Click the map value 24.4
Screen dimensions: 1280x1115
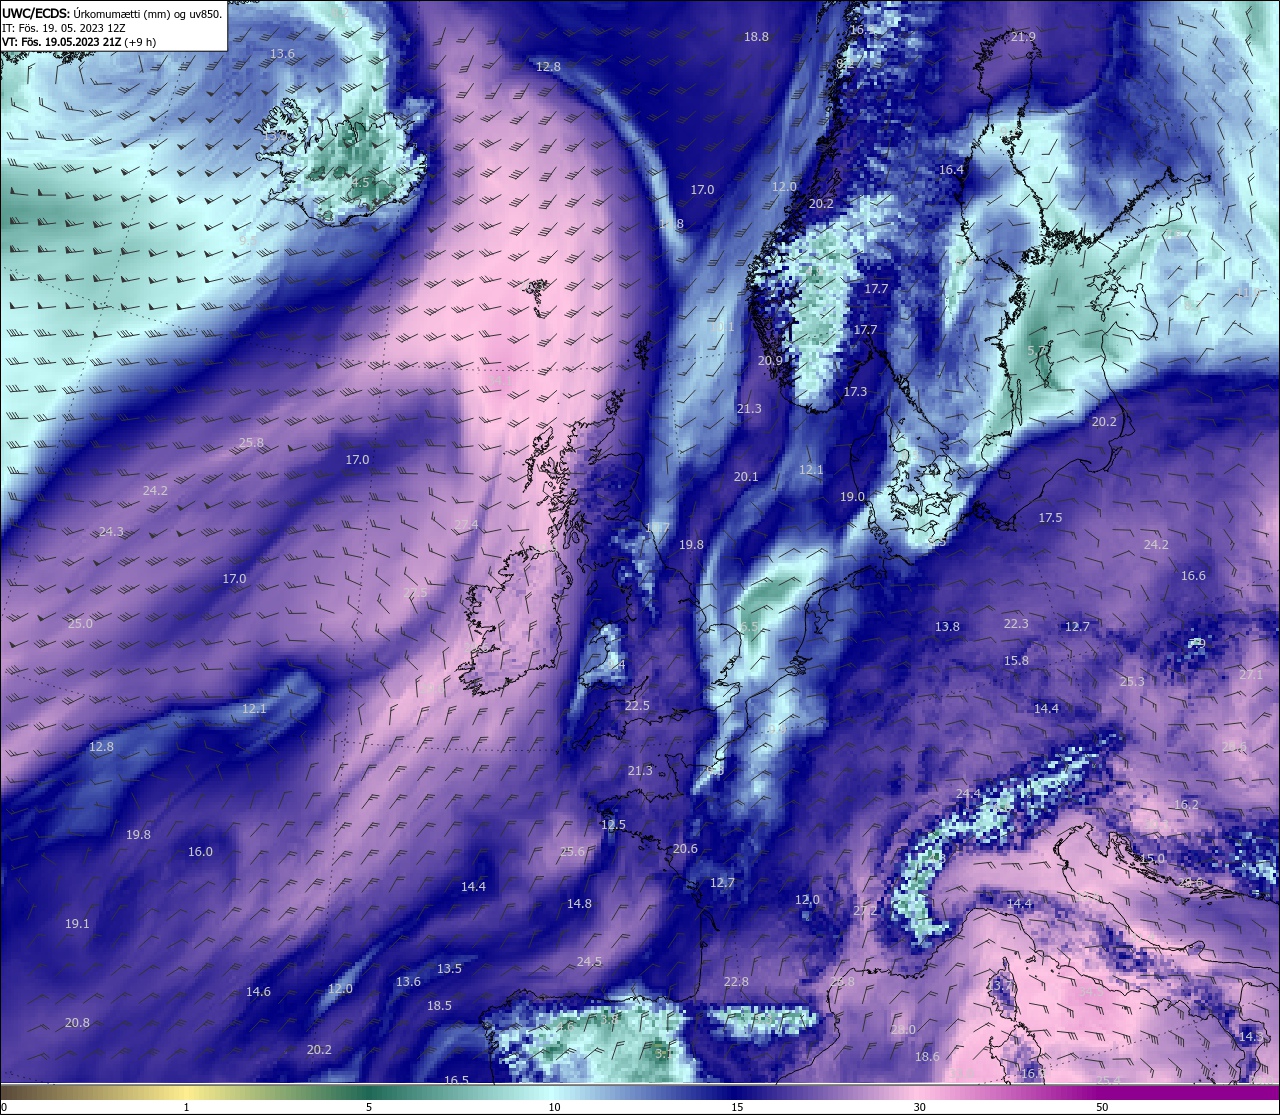(968, 794)
